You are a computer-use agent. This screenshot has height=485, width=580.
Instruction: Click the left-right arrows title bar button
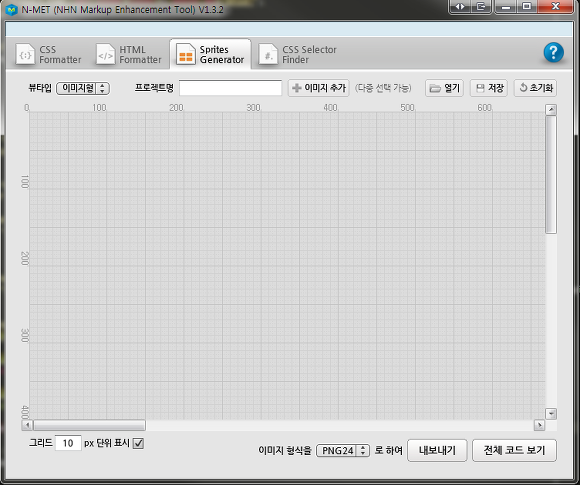[x=460, y=6]
